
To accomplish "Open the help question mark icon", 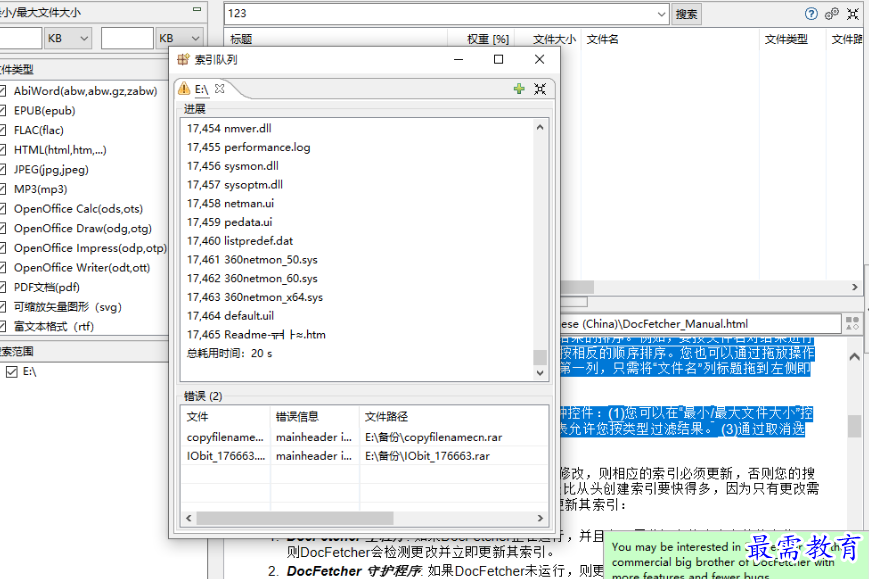I will pyautogui.click(x=811, y=14).
